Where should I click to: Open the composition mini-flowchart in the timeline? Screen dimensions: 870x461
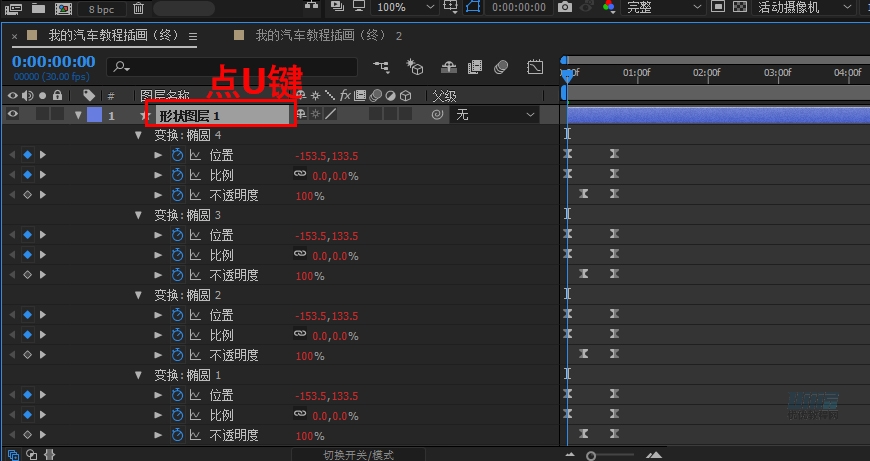pos(382,67)
